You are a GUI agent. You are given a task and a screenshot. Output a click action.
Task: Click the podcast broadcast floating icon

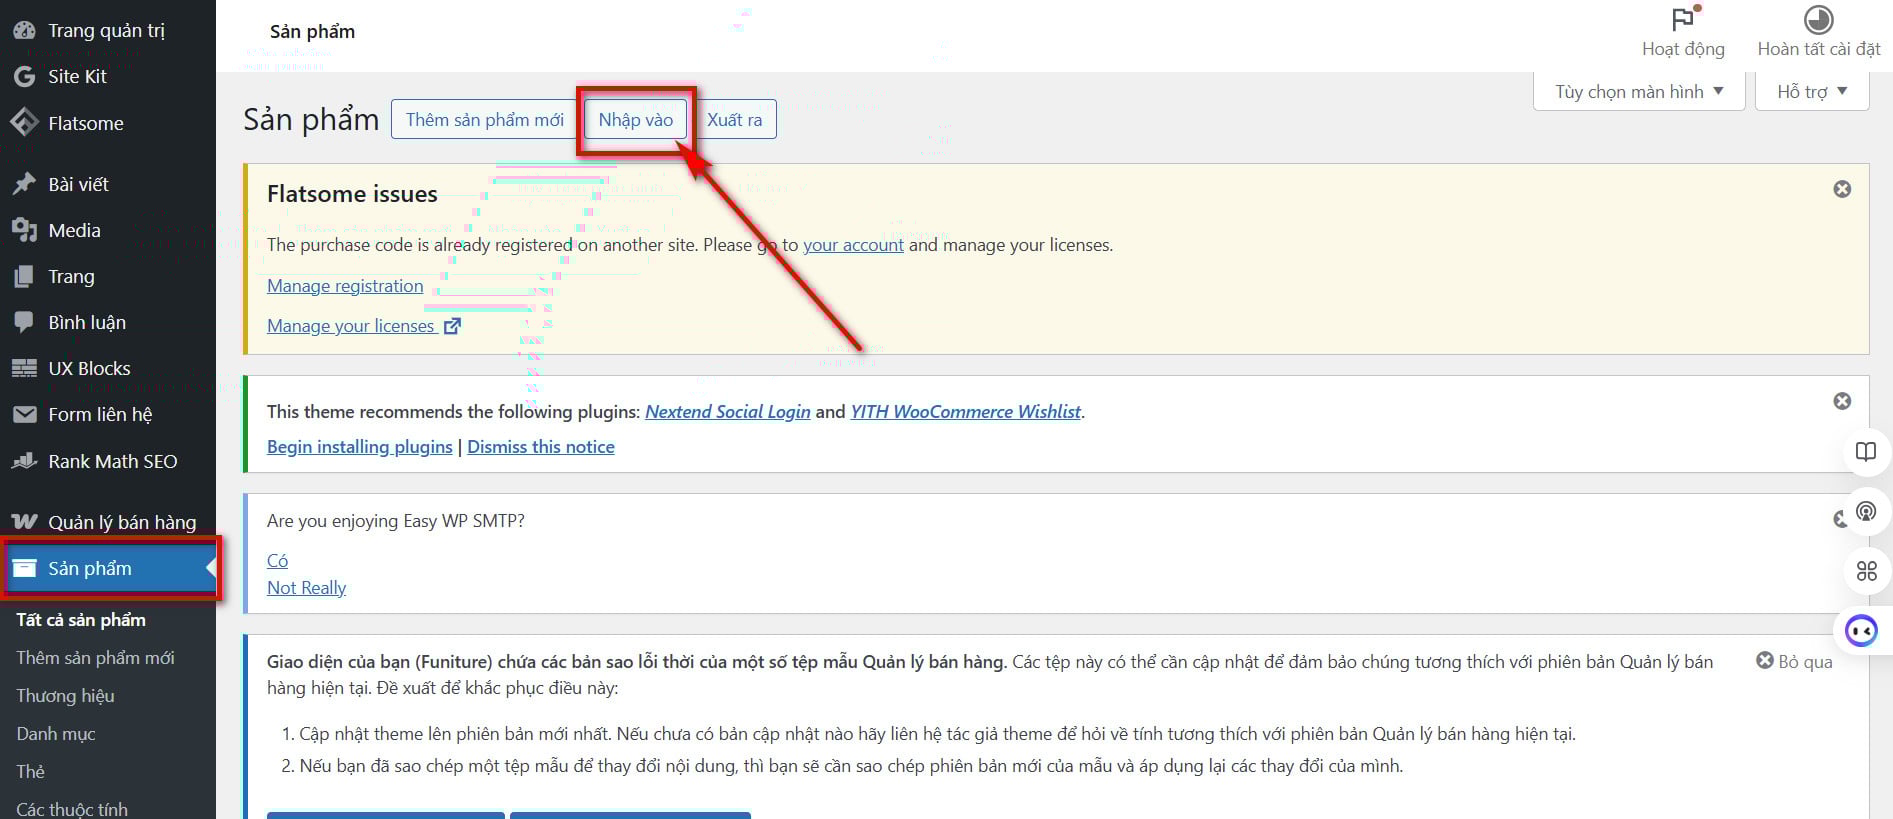coord(1866,511)
